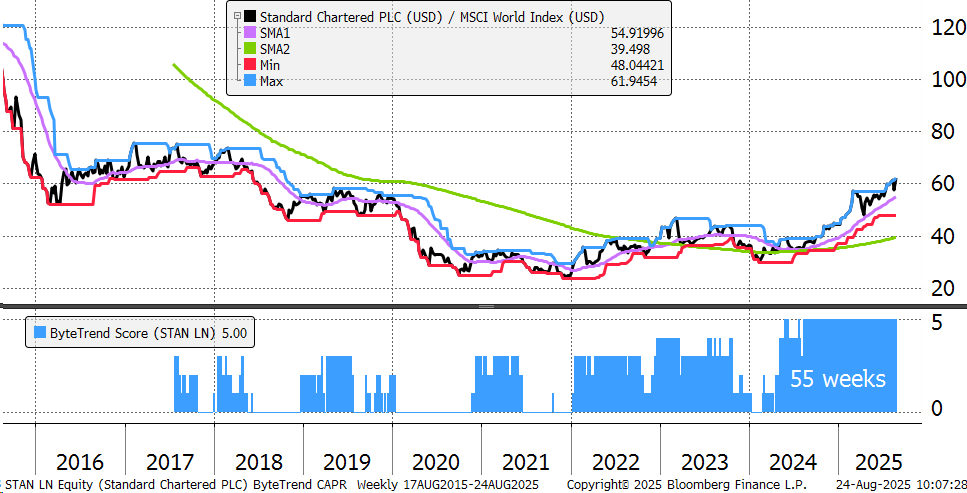The image size is (967, 493).
Task: Click the 0 score axis label
Action: pos(937,409)
